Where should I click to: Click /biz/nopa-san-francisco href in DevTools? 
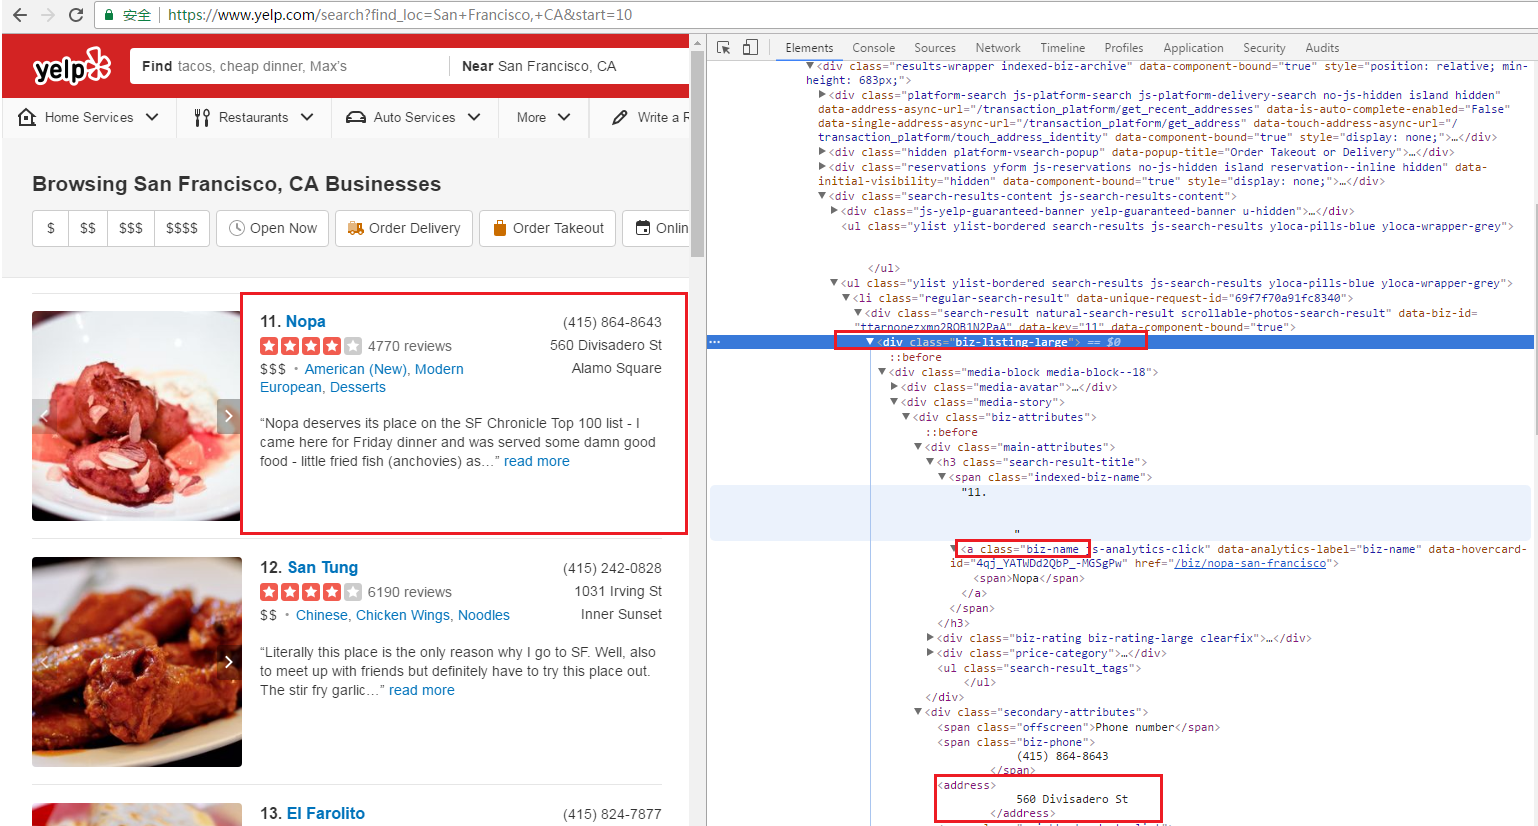coord(1250,563)
